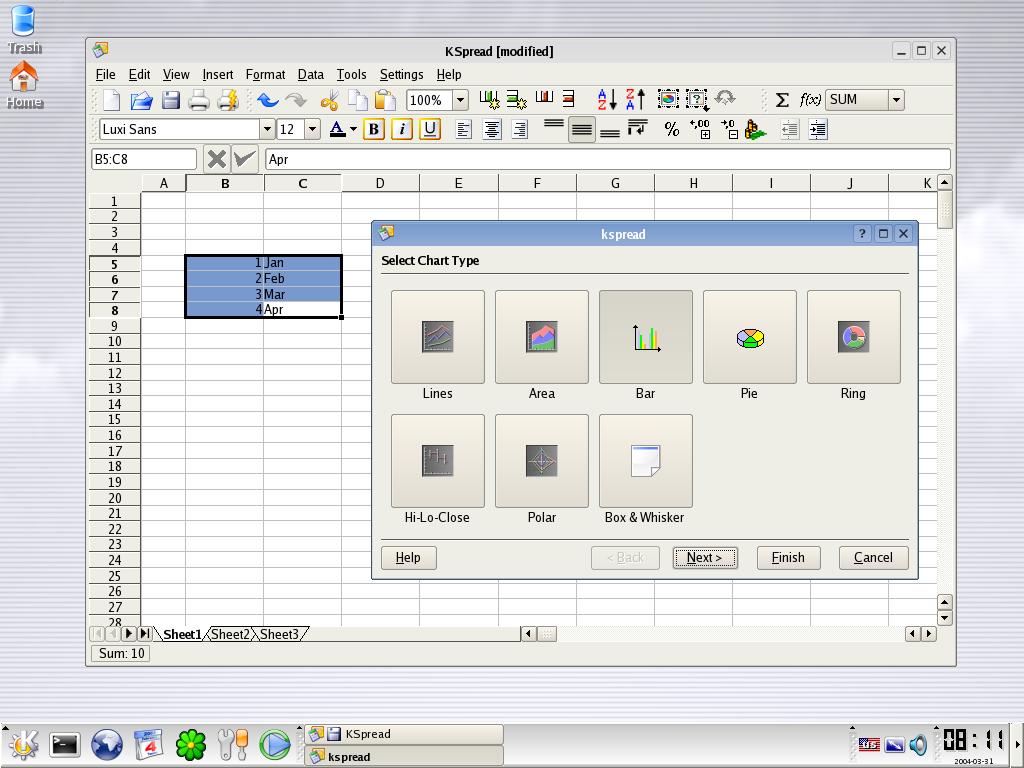Toggle multi-row text wrapping
Image resolution: width=1024 pixels, height=768 pixels.
[637, 128]
